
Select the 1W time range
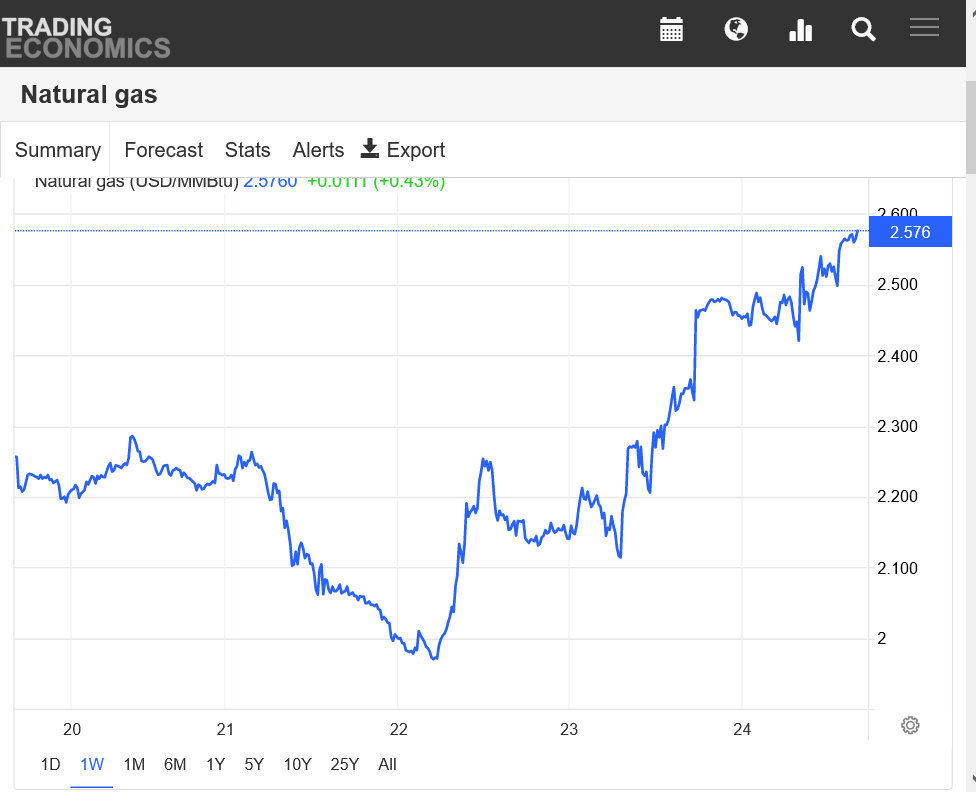pyautogui.click(x=92, y=765)
